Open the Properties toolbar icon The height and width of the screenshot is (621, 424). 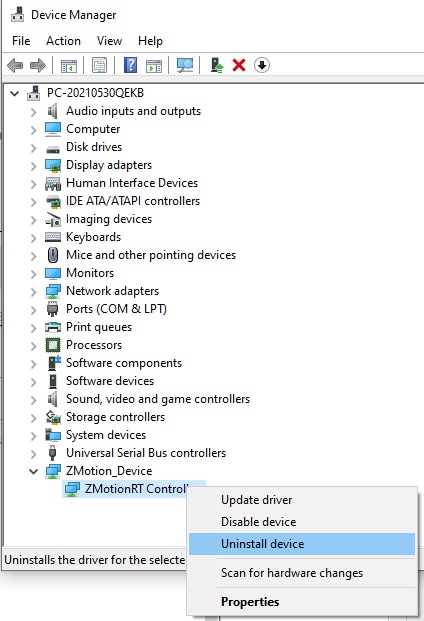99,65
